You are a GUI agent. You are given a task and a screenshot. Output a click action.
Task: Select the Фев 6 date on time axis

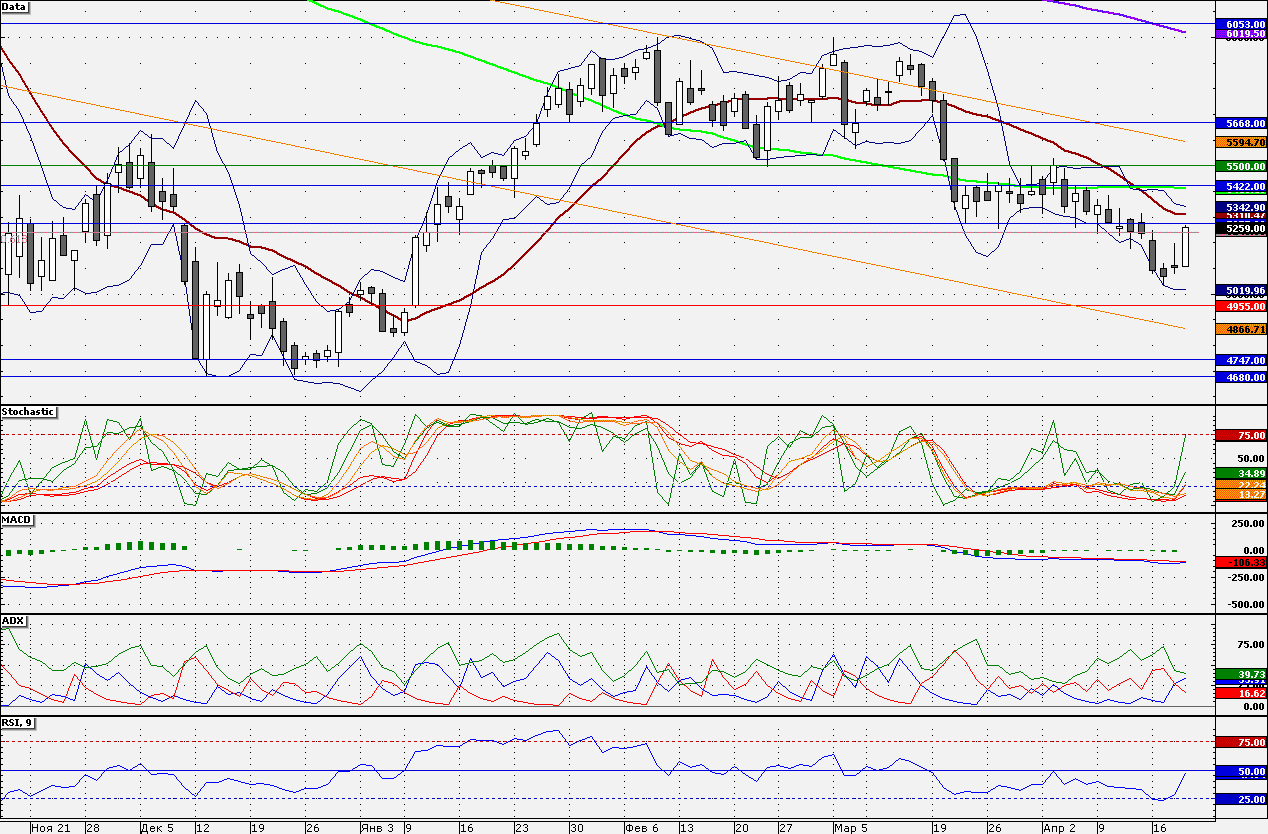click(x=641, y=828)
